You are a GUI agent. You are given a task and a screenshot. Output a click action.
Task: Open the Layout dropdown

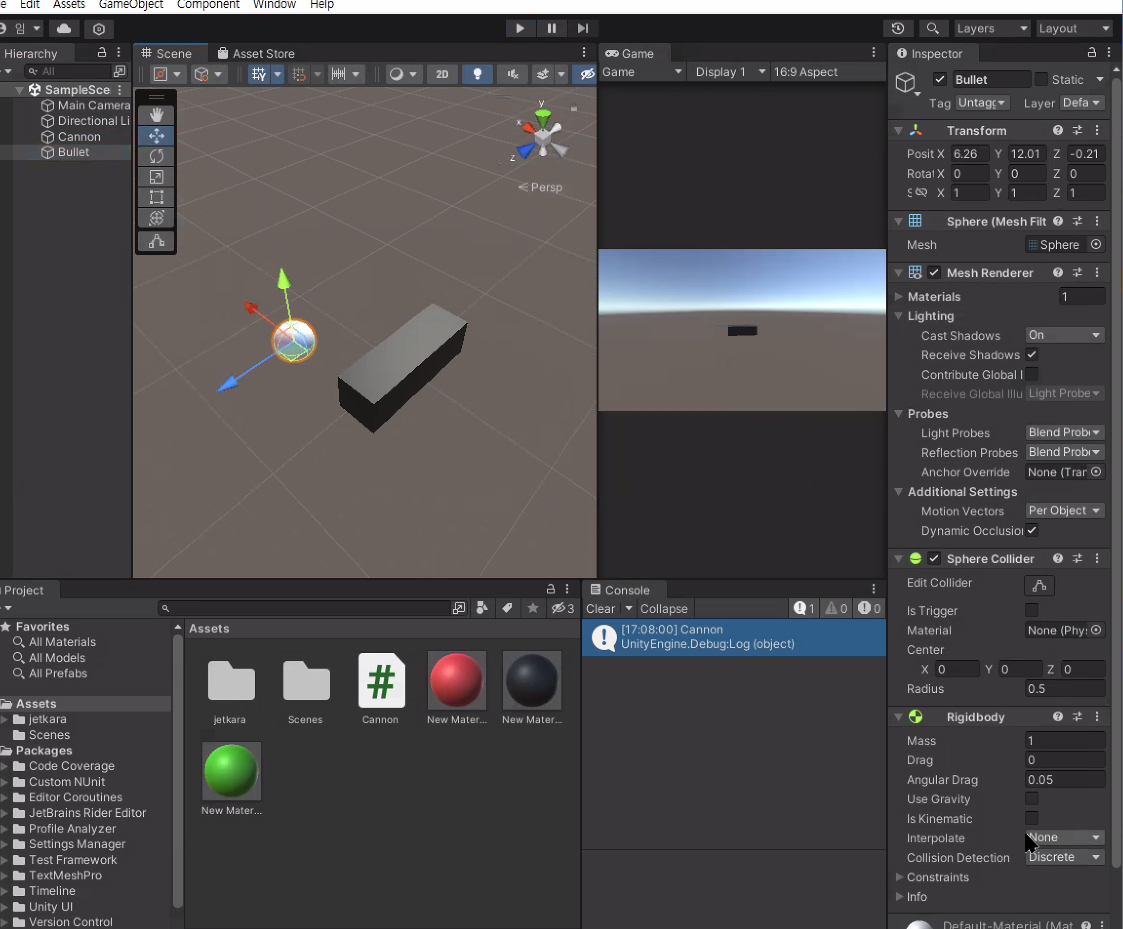(1073, 29)
